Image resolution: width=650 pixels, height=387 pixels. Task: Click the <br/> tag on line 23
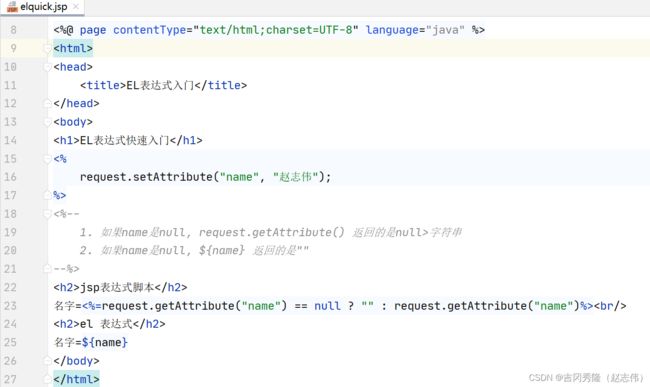tap(610, 306)
